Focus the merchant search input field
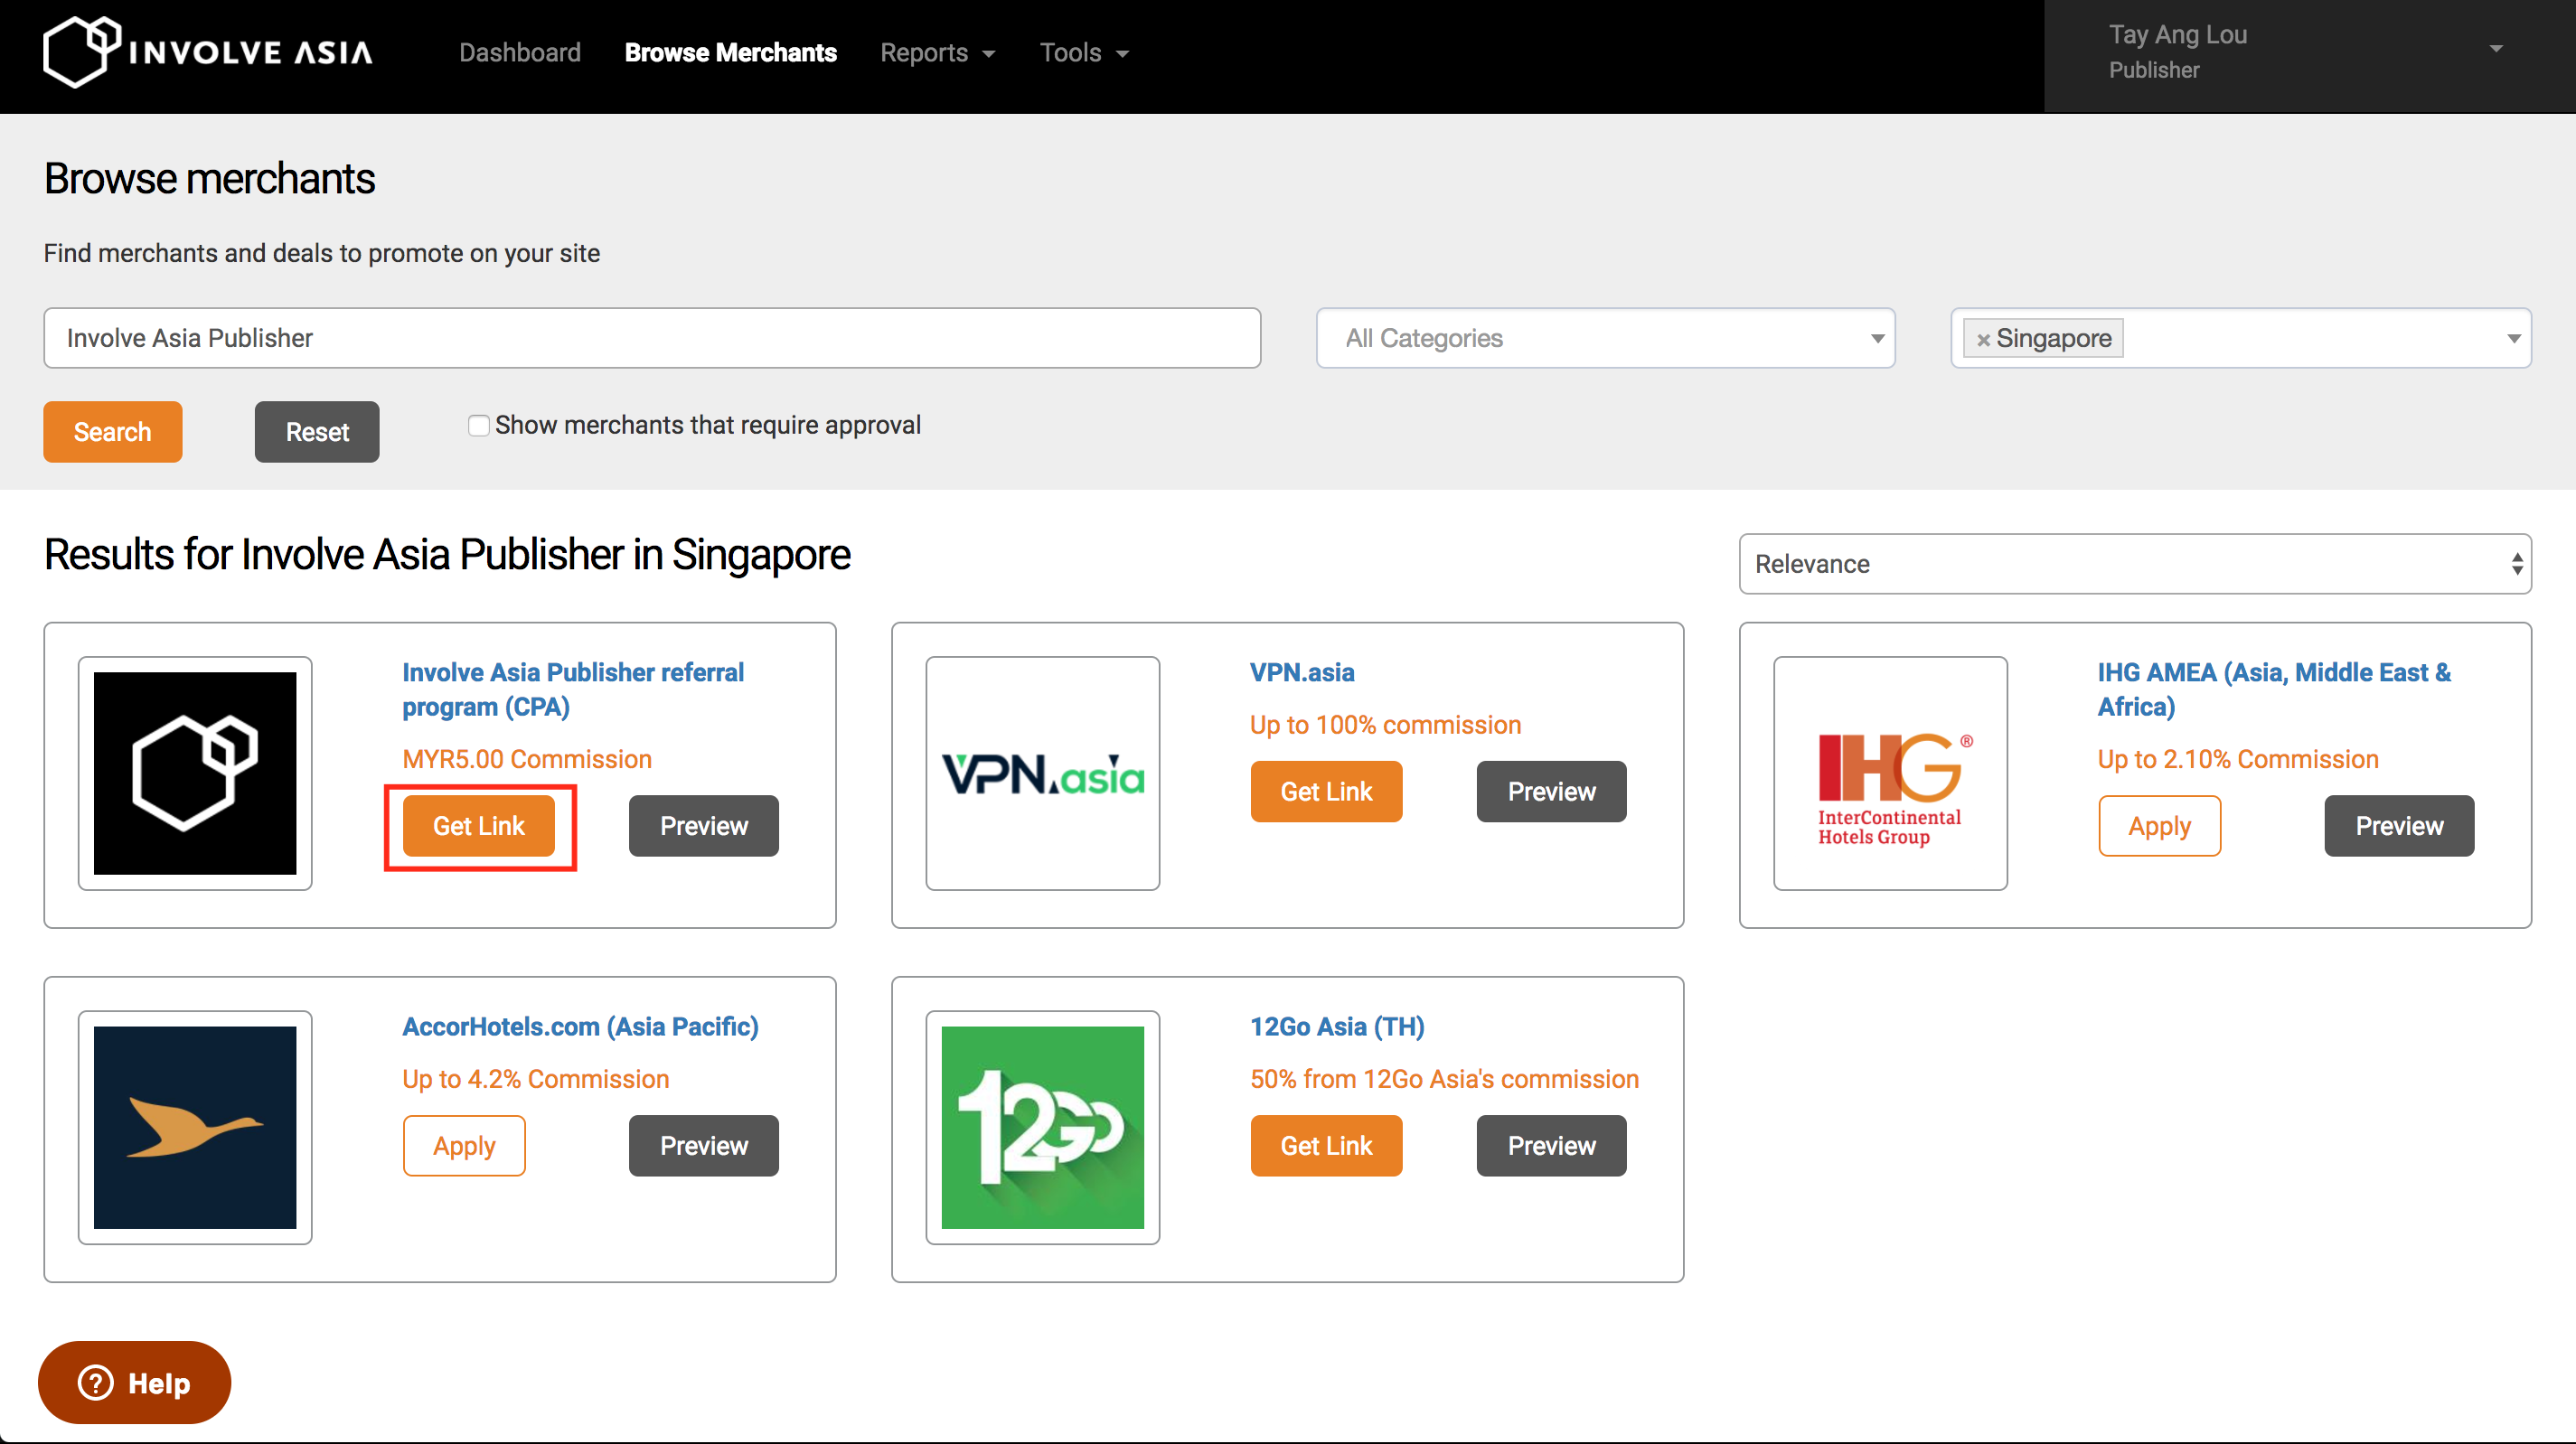Viewport: 2576px width, 1444px height. tap(652, 338)
